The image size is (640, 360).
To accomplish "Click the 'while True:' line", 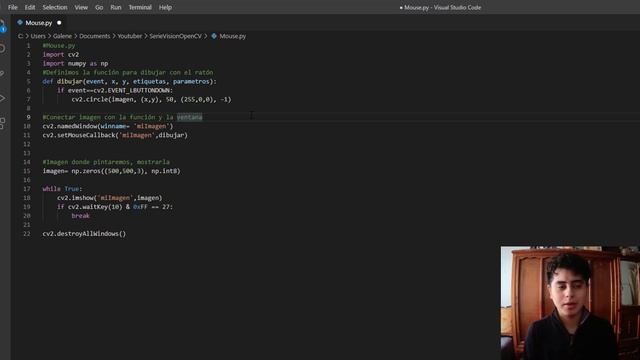I will coord(62,189).
